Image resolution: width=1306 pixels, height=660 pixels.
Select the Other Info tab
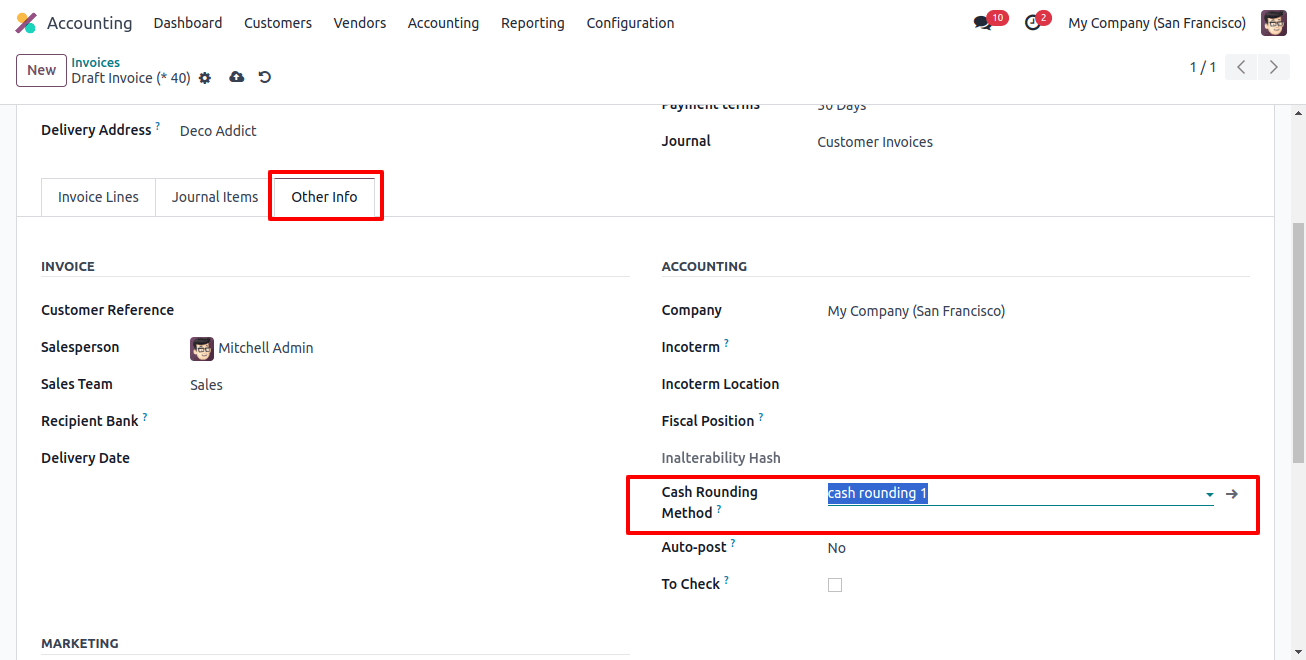[324, 197]
